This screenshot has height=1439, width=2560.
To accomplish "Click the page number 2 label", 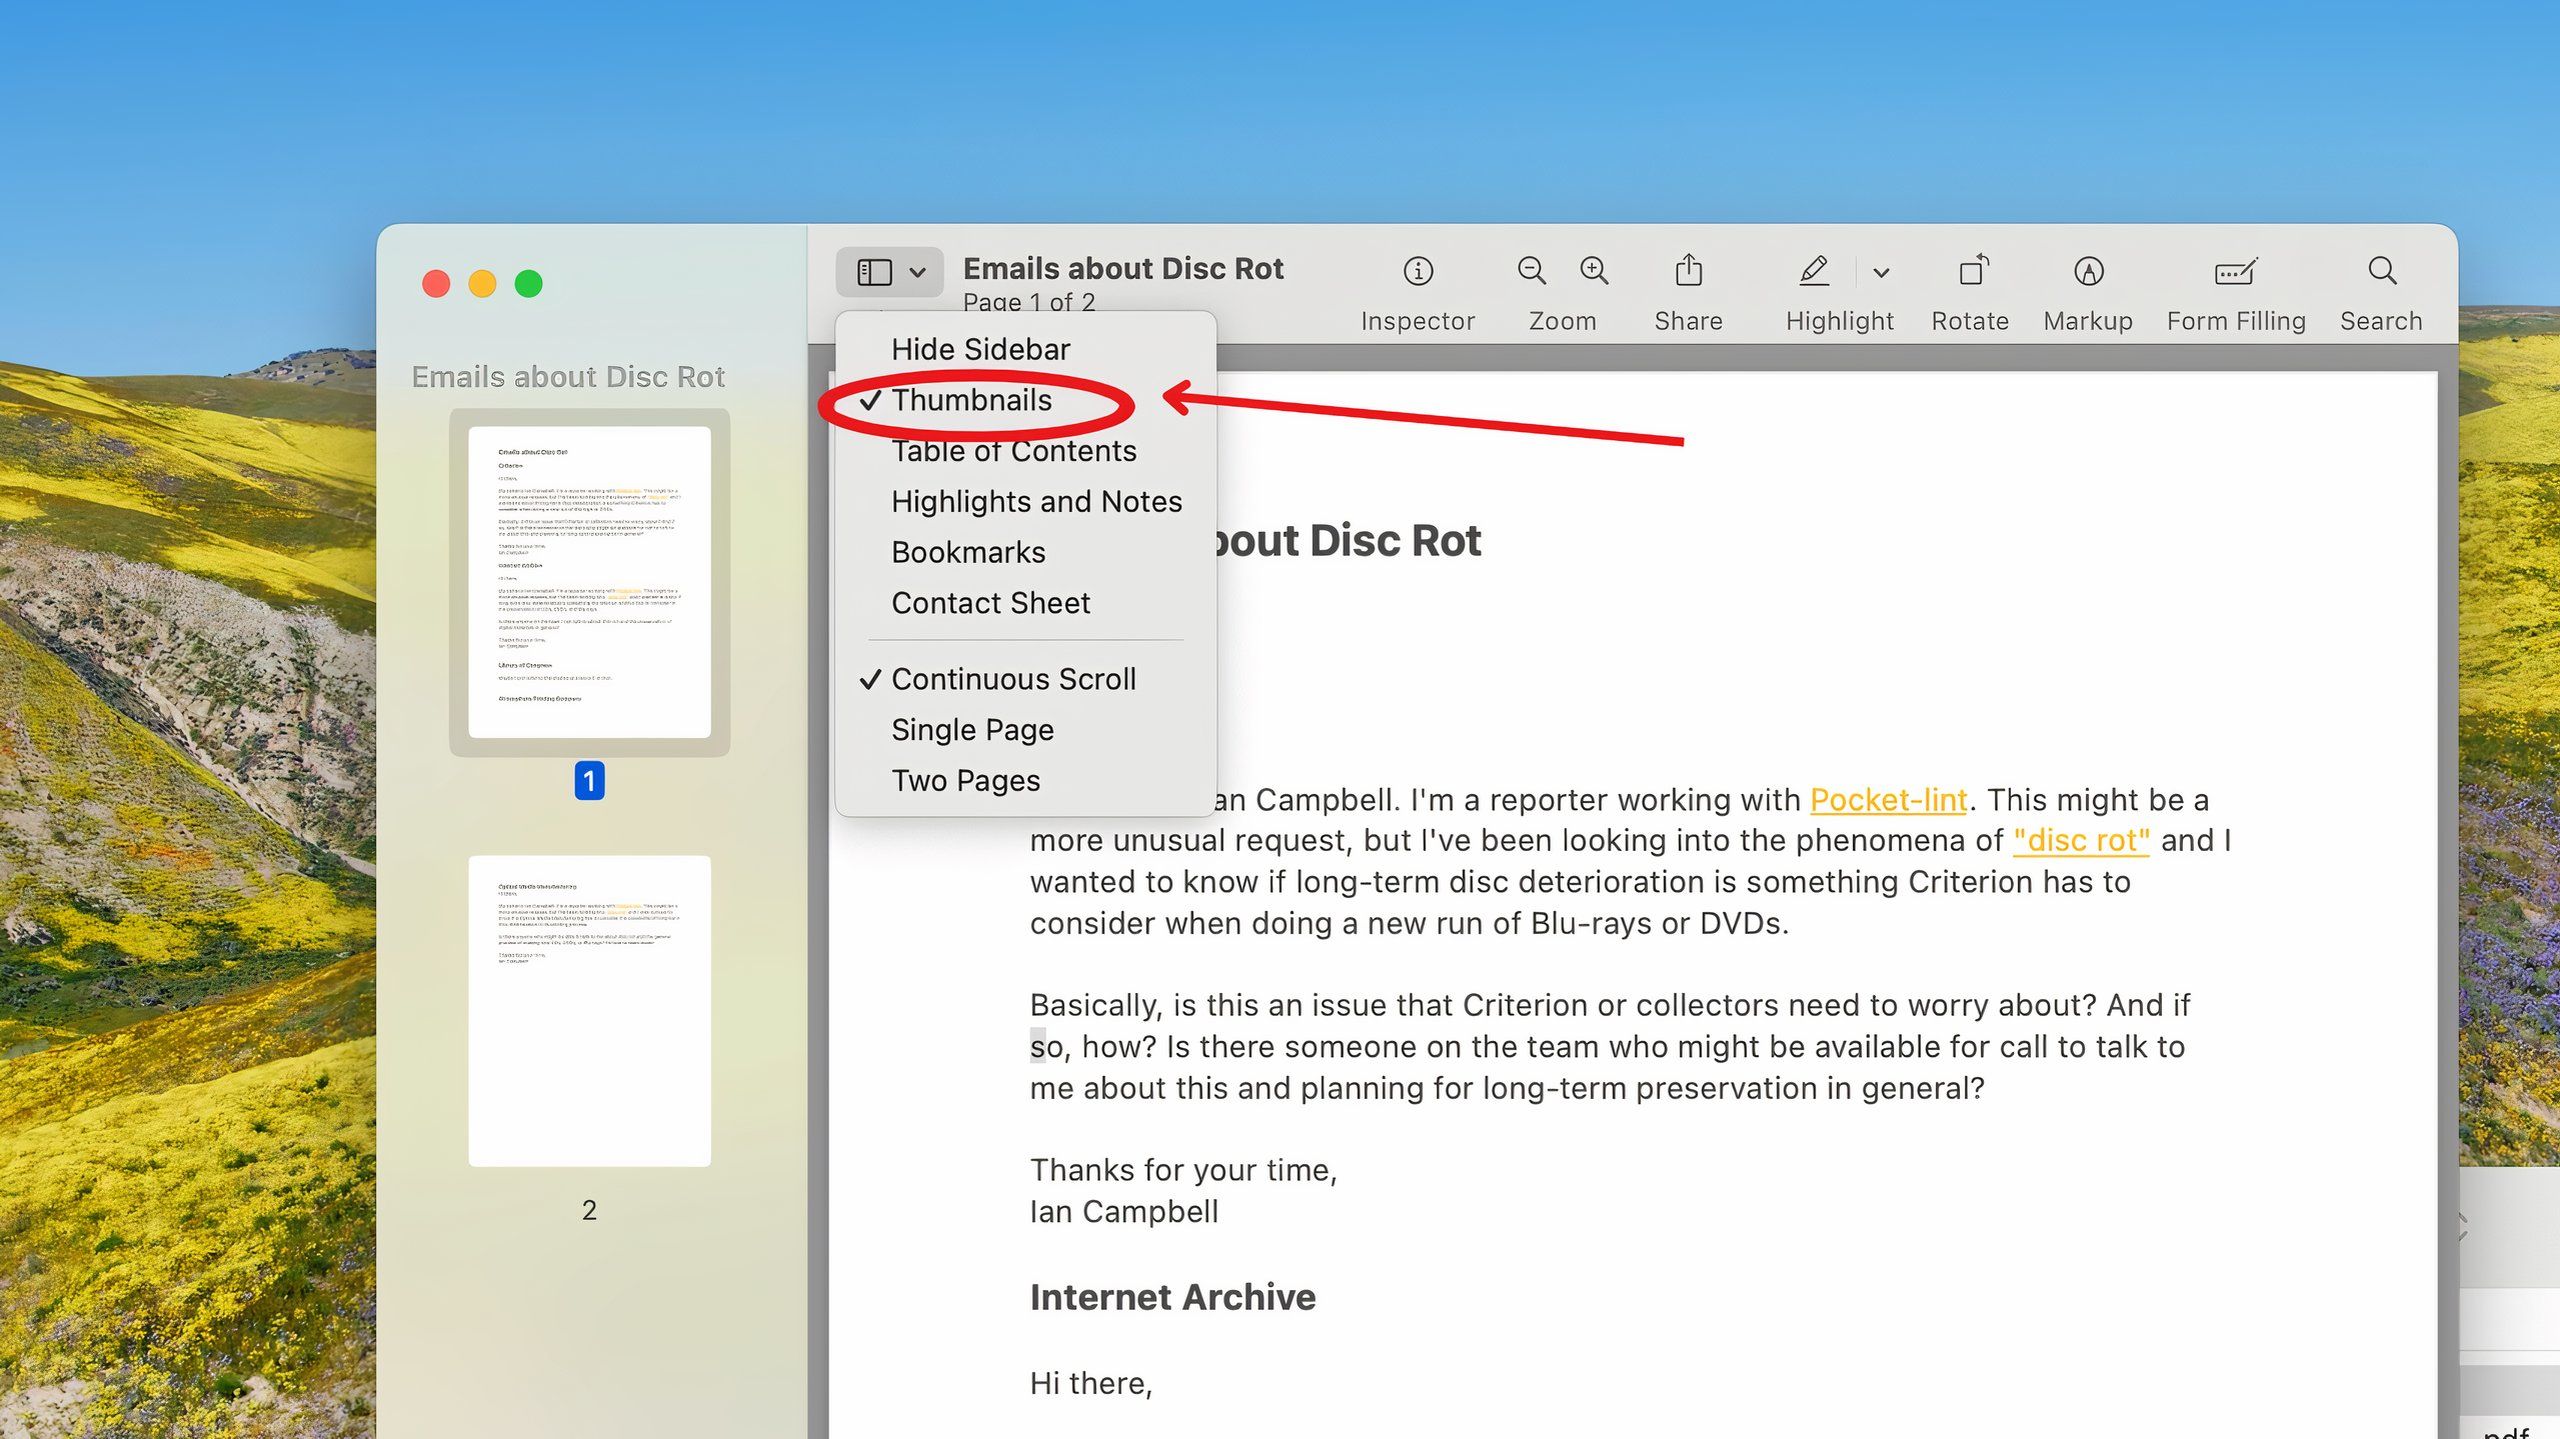I will (589, 1211).
